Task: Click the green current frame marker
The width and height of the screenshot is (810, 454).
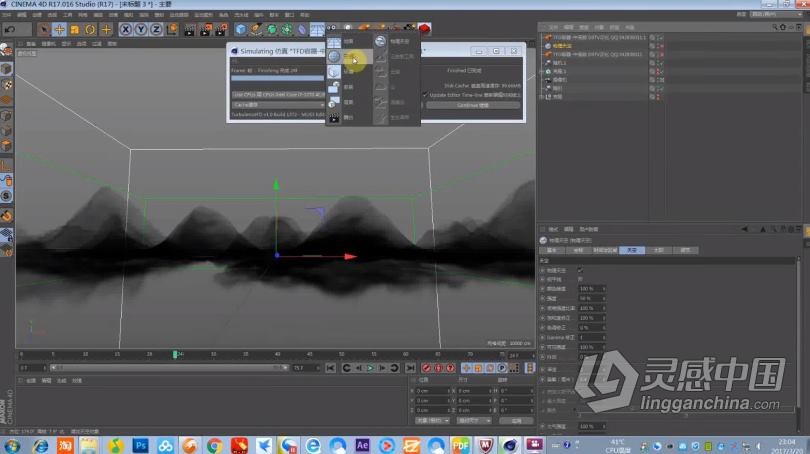Action: point(175,354)
